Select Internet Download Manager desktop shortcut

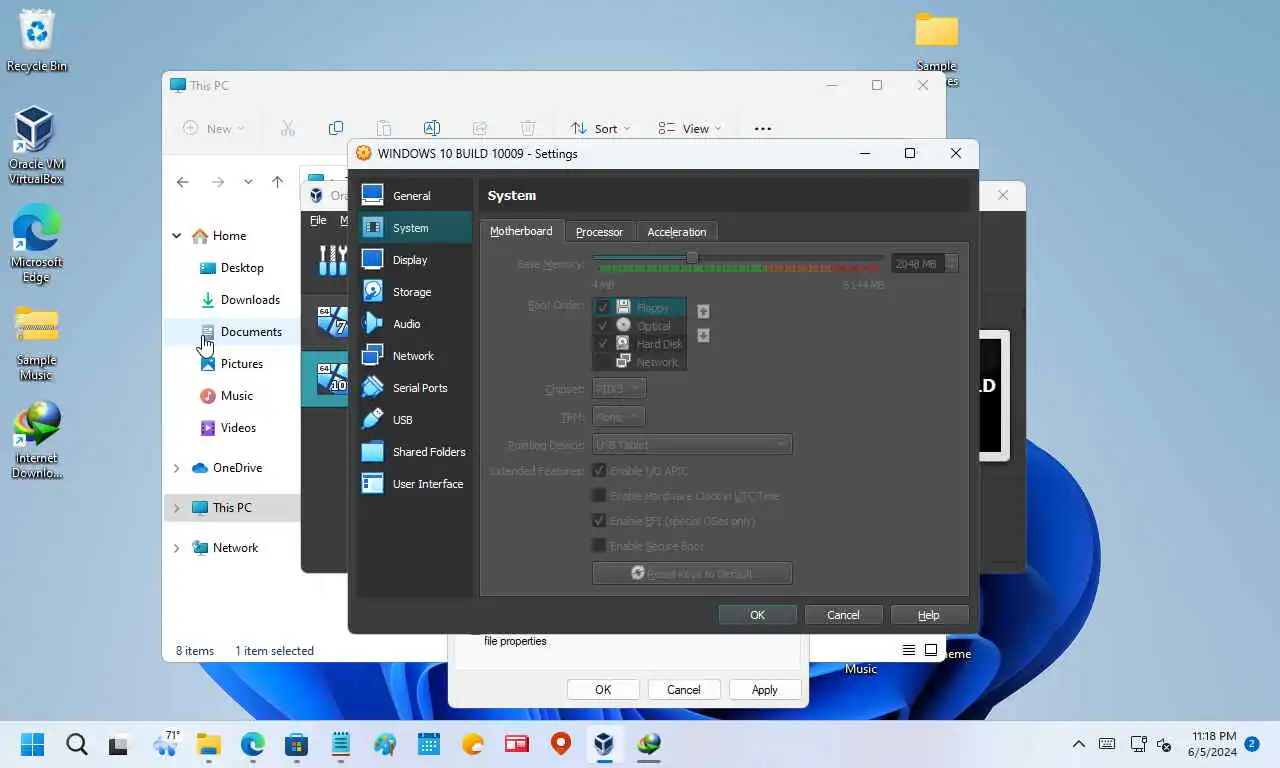[37, 440]
